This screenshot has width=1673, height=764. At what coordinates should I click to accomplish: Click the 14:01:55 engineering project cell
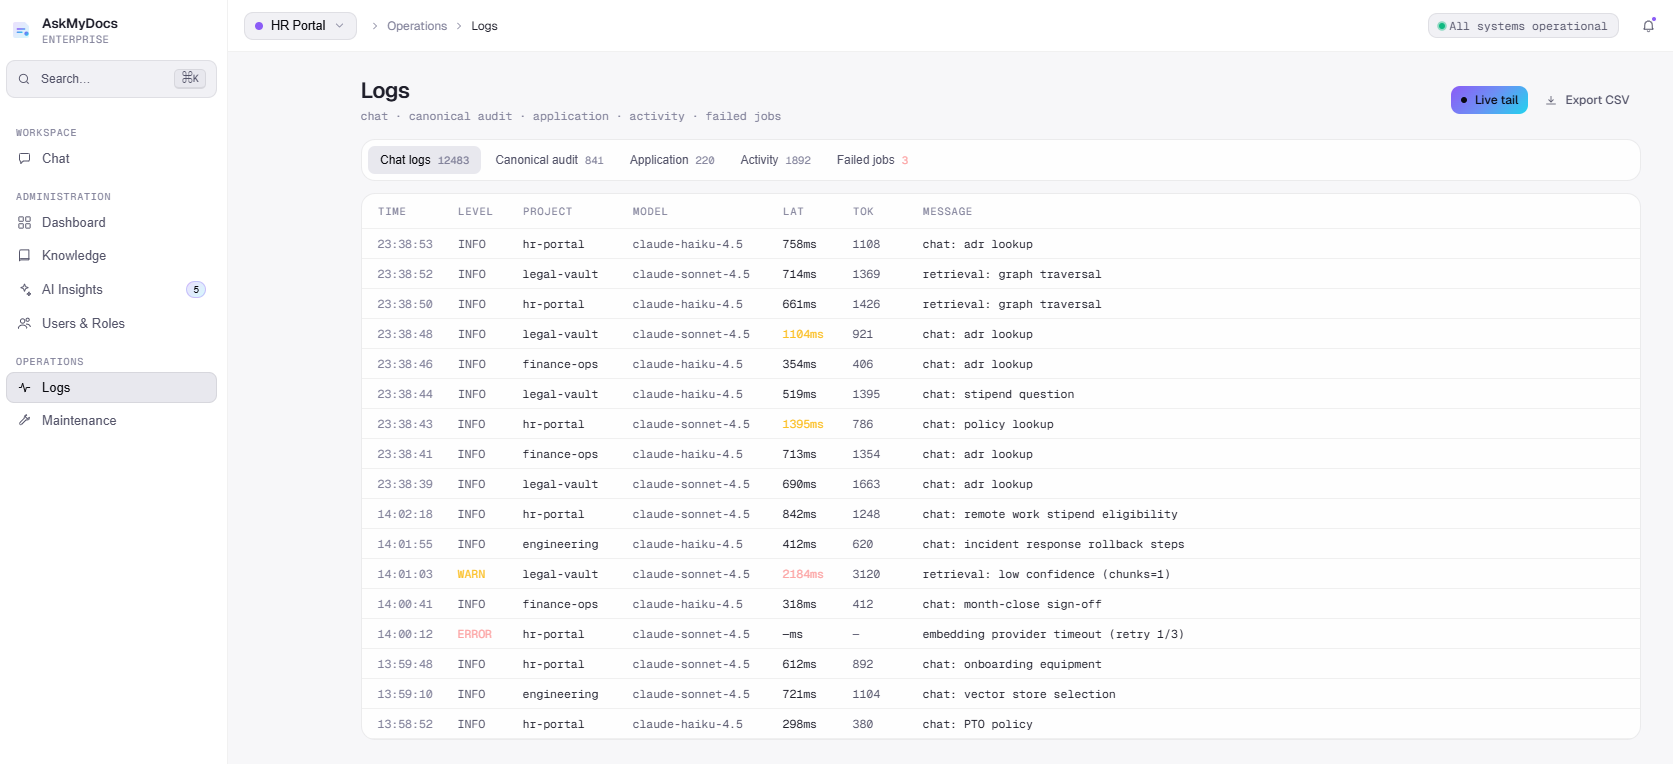point(561,544)
